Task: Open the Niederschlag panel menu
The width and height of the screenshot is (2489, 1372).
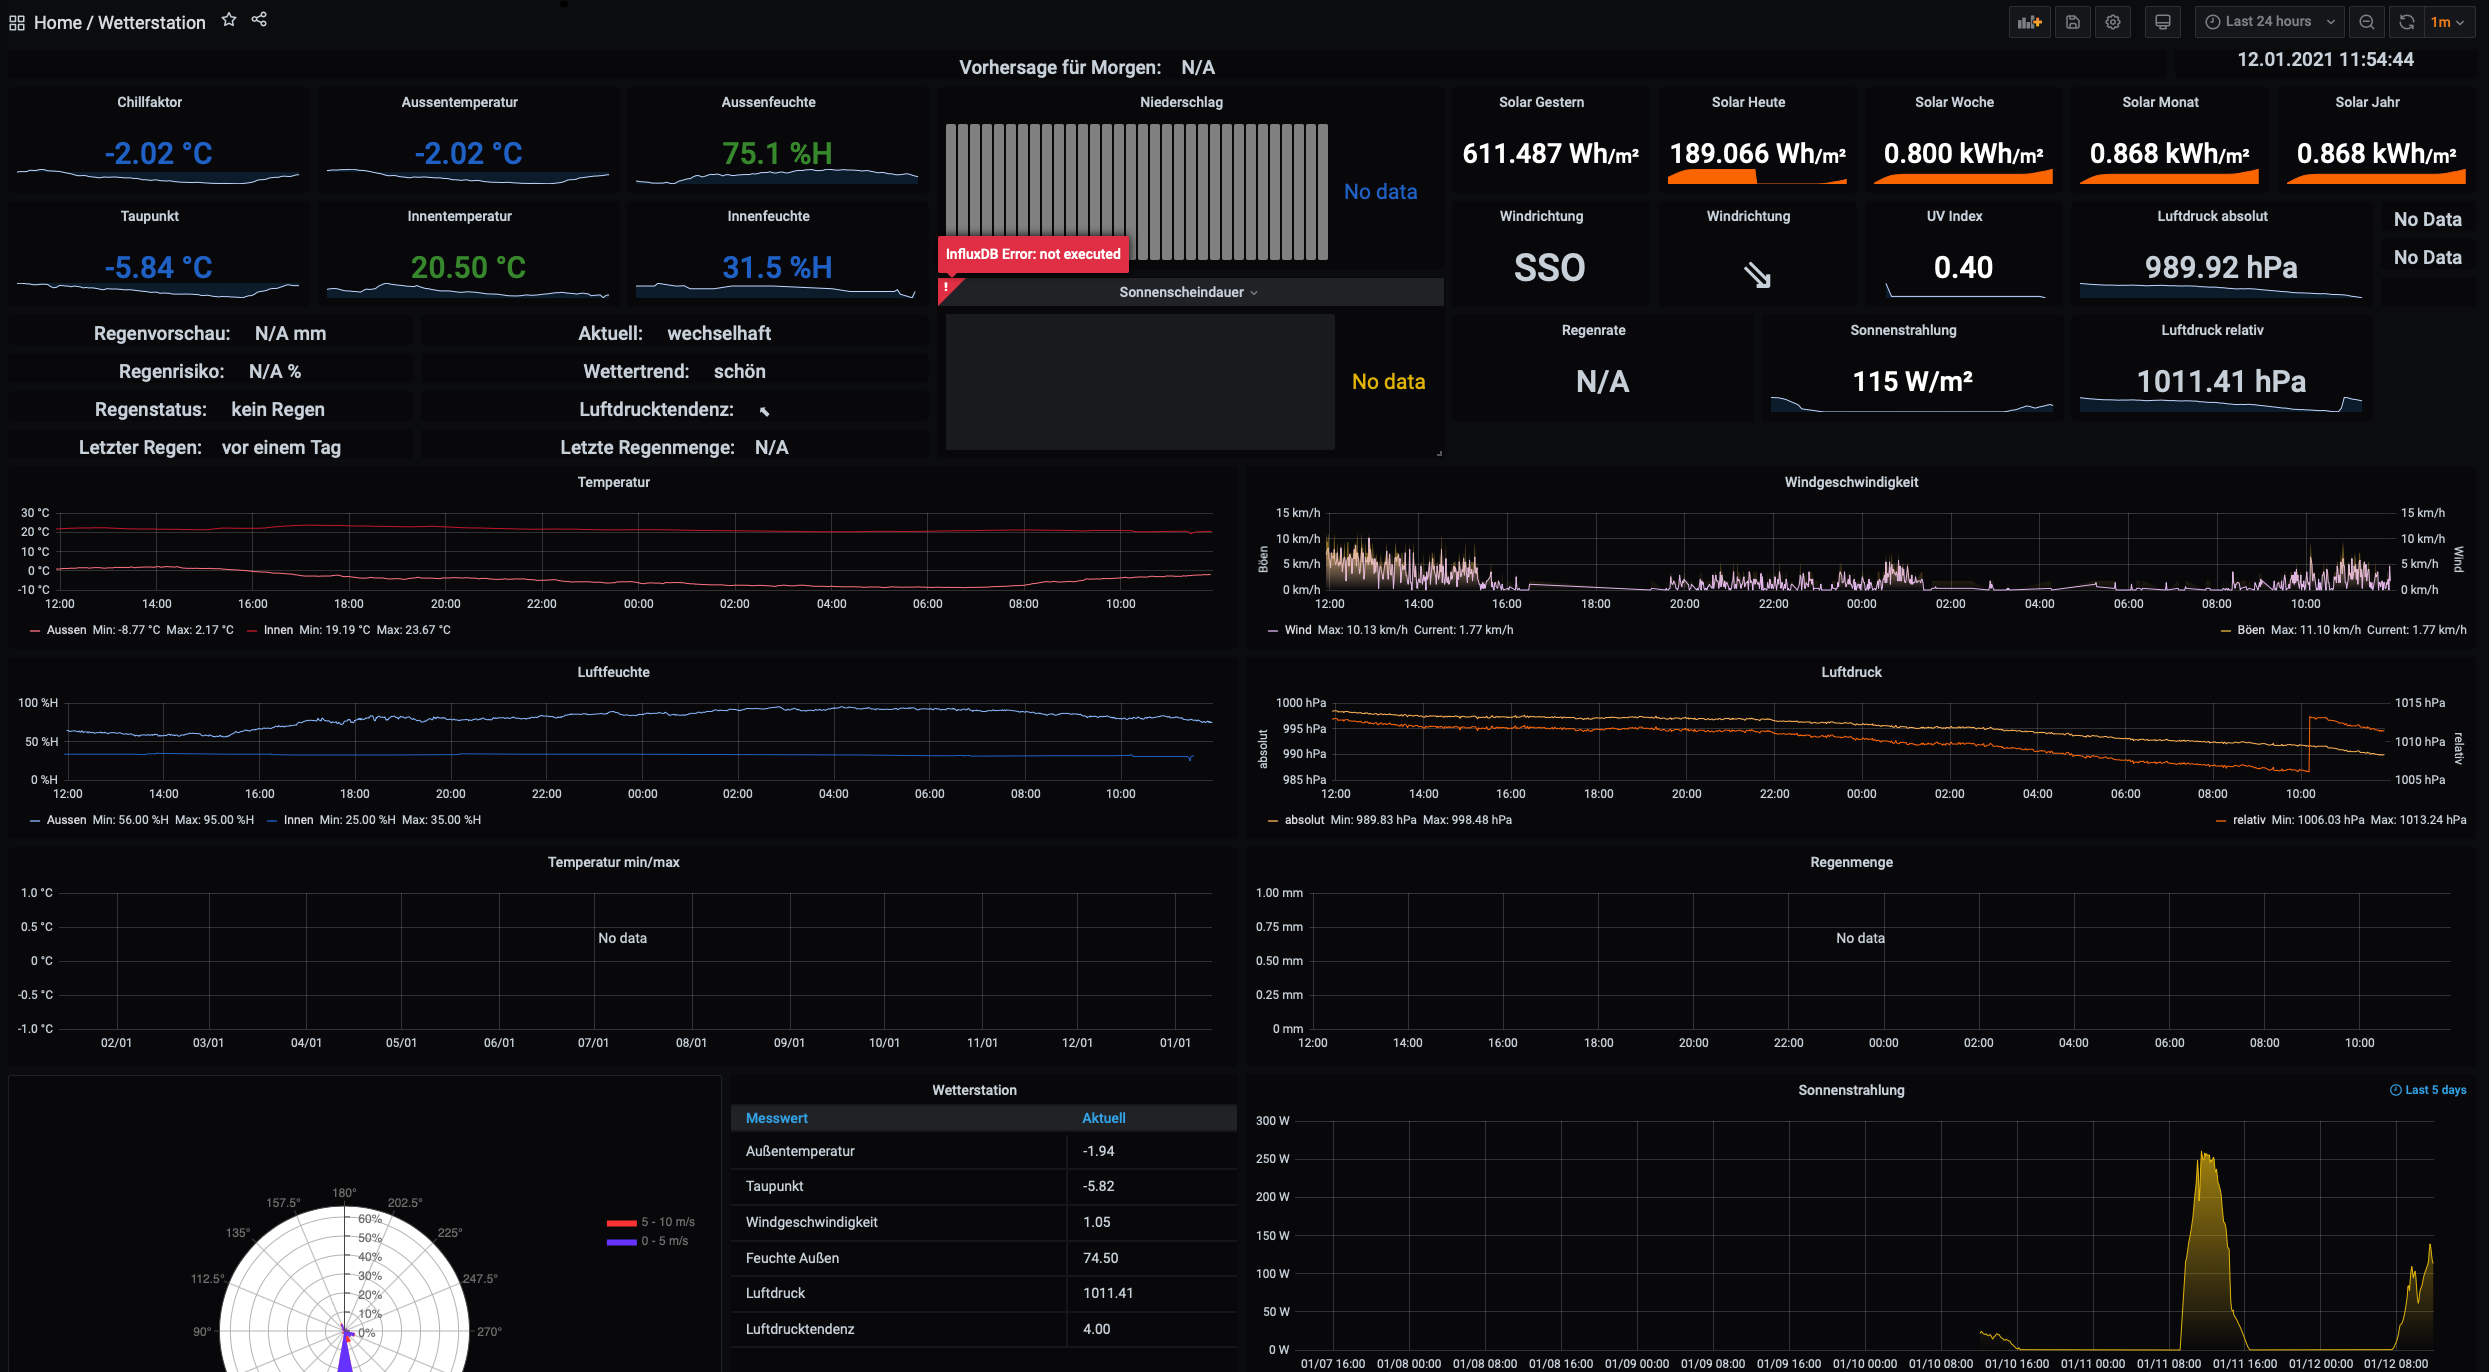Action: click(x=1181, y=102)
